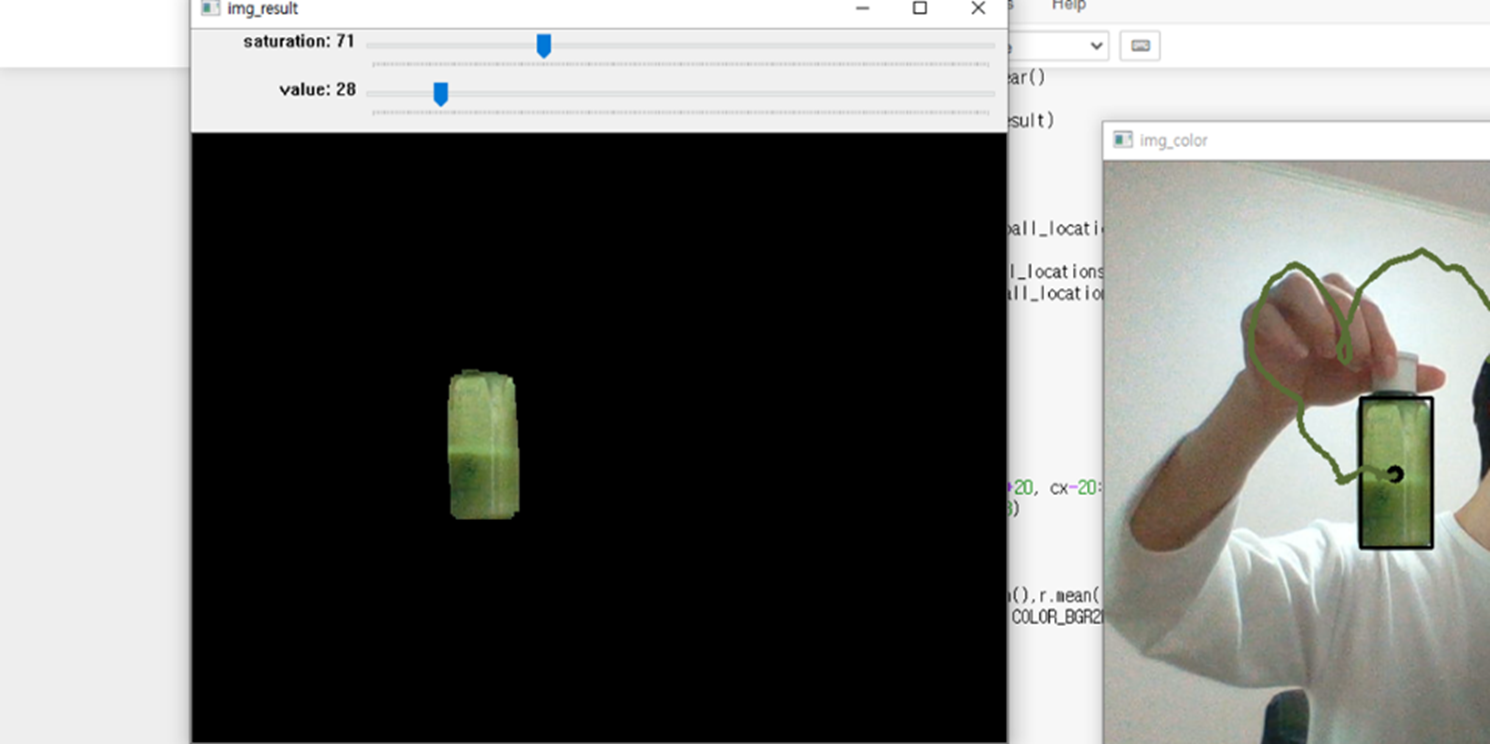The height and width of the screenshot is (744, 1490).
Task: Open the dropdown in editor toolbar
Action: point(1059,46)
